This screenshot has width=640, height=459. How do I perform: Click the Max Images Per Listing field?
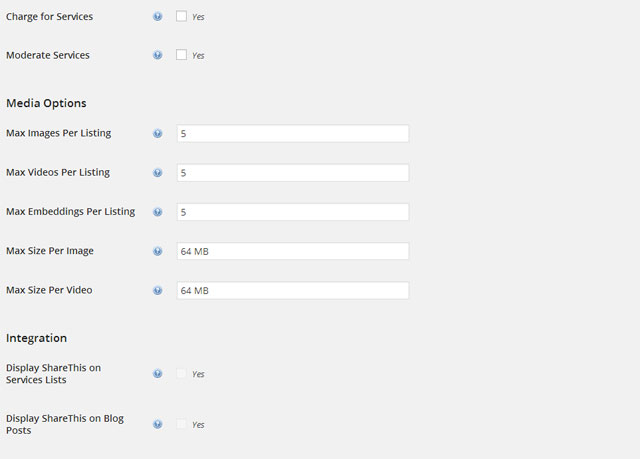click(x=293, y=133)
